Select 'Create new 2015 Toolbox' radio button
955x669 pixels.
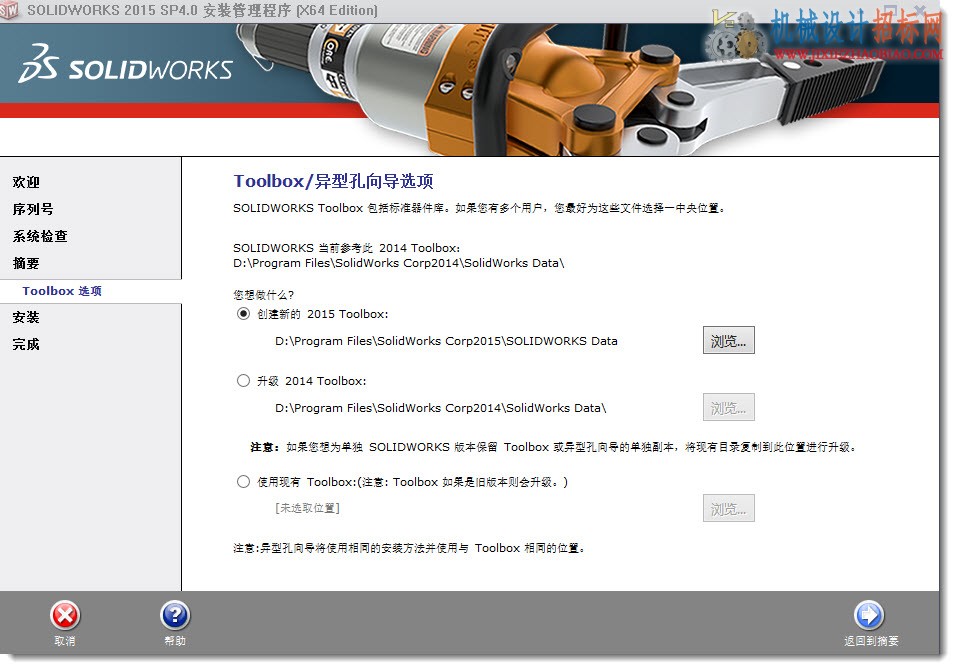point(243,314)
